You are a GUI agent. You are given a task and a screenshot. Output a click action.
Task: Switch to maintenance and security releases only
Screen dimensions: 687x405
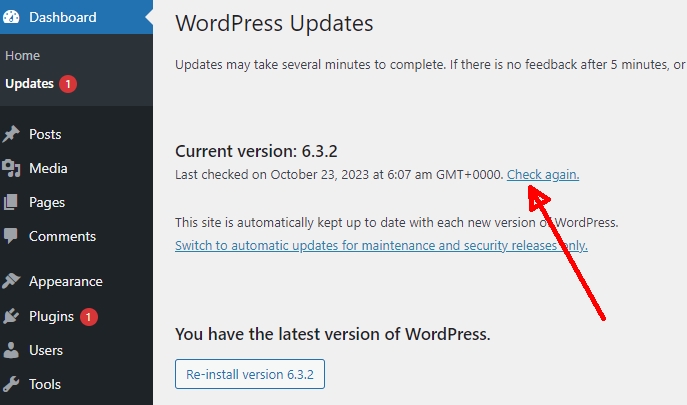click(381, 245)
